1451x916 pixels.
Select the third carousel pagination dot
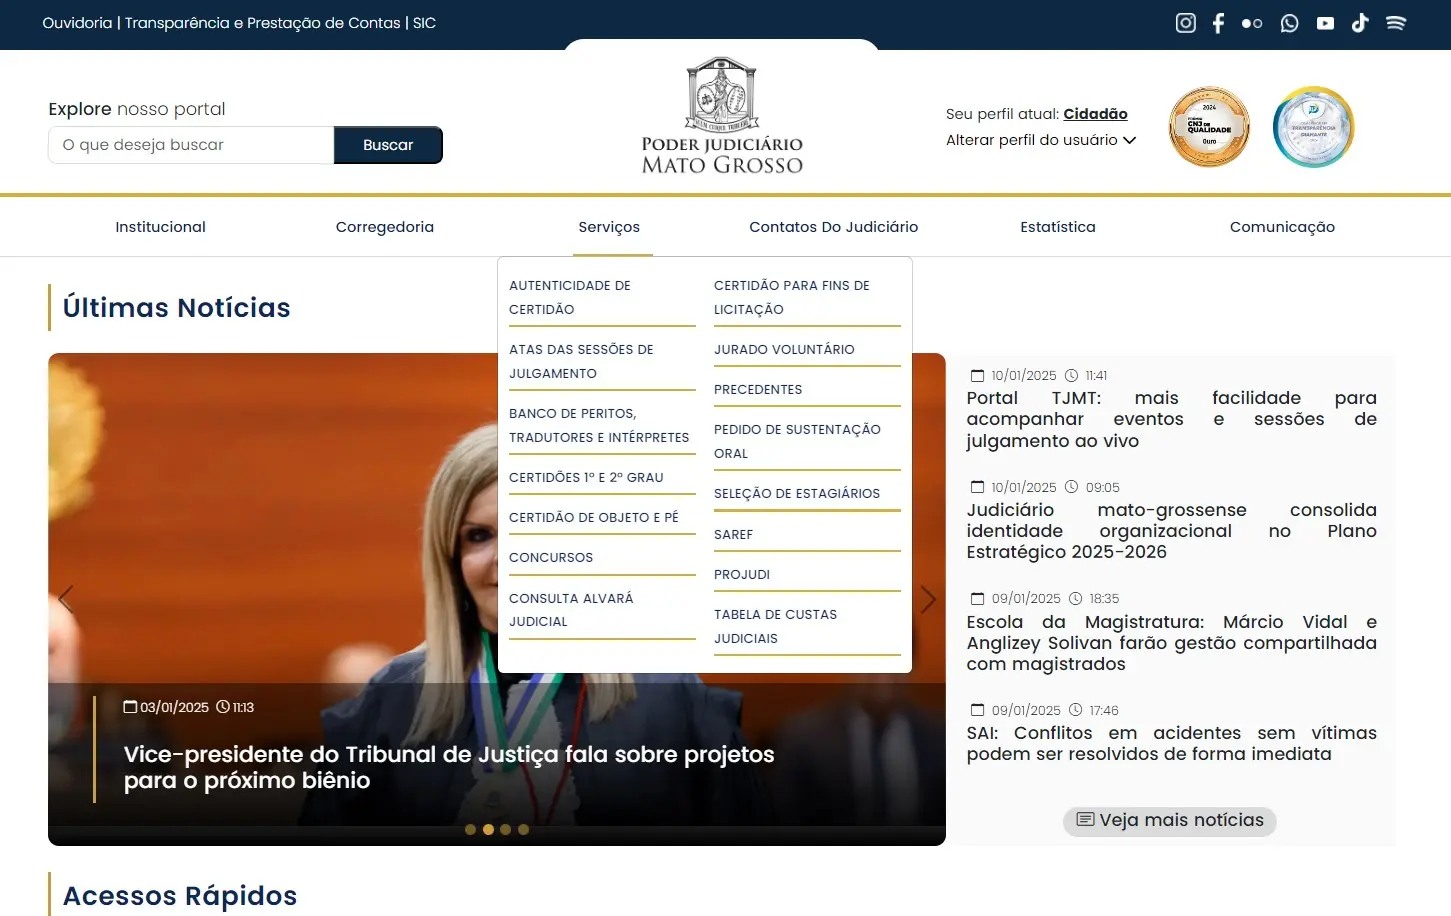(x=505, y=829)
